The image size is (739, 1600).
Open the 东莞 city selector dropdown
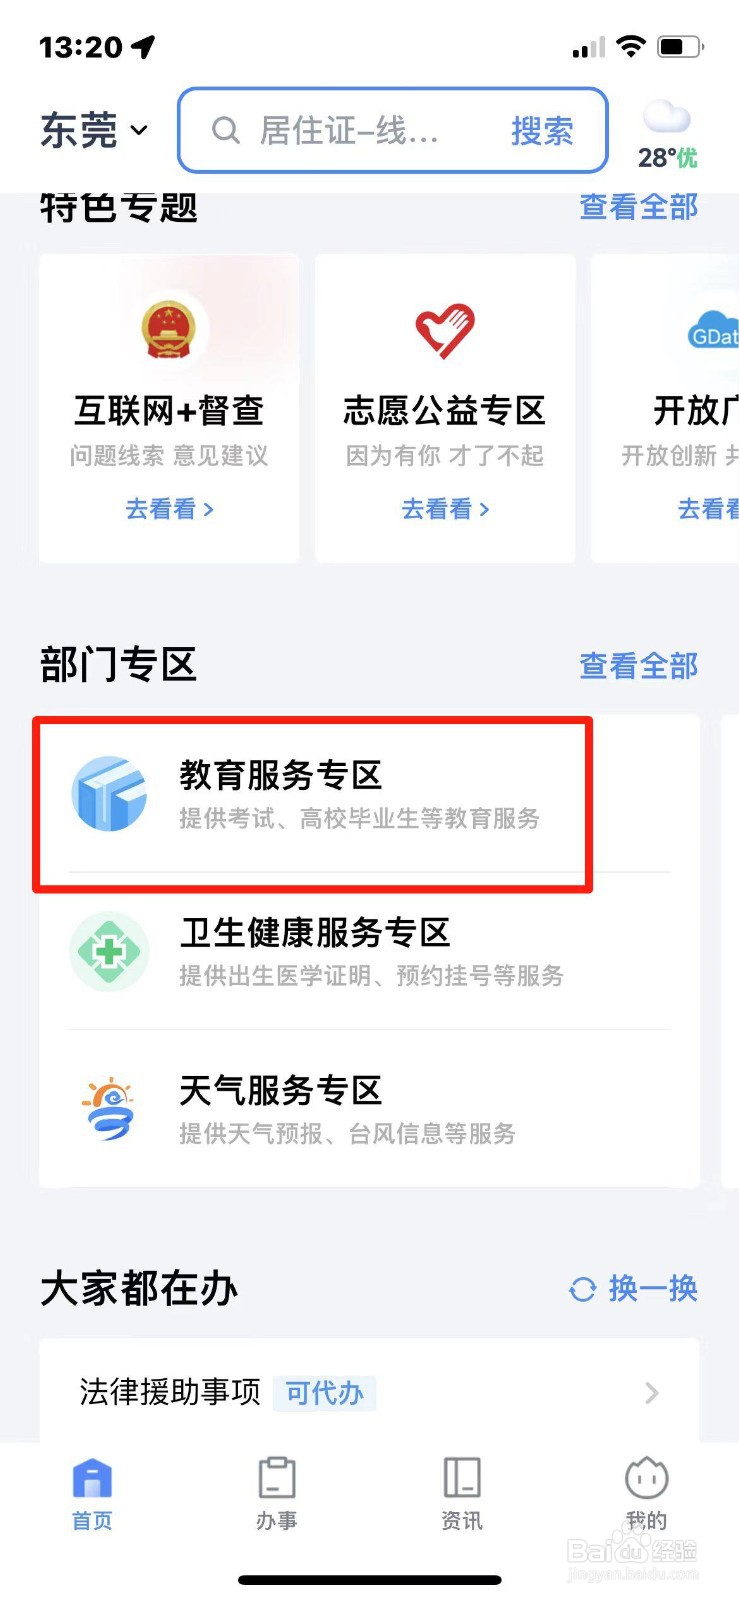click(94, 130)
